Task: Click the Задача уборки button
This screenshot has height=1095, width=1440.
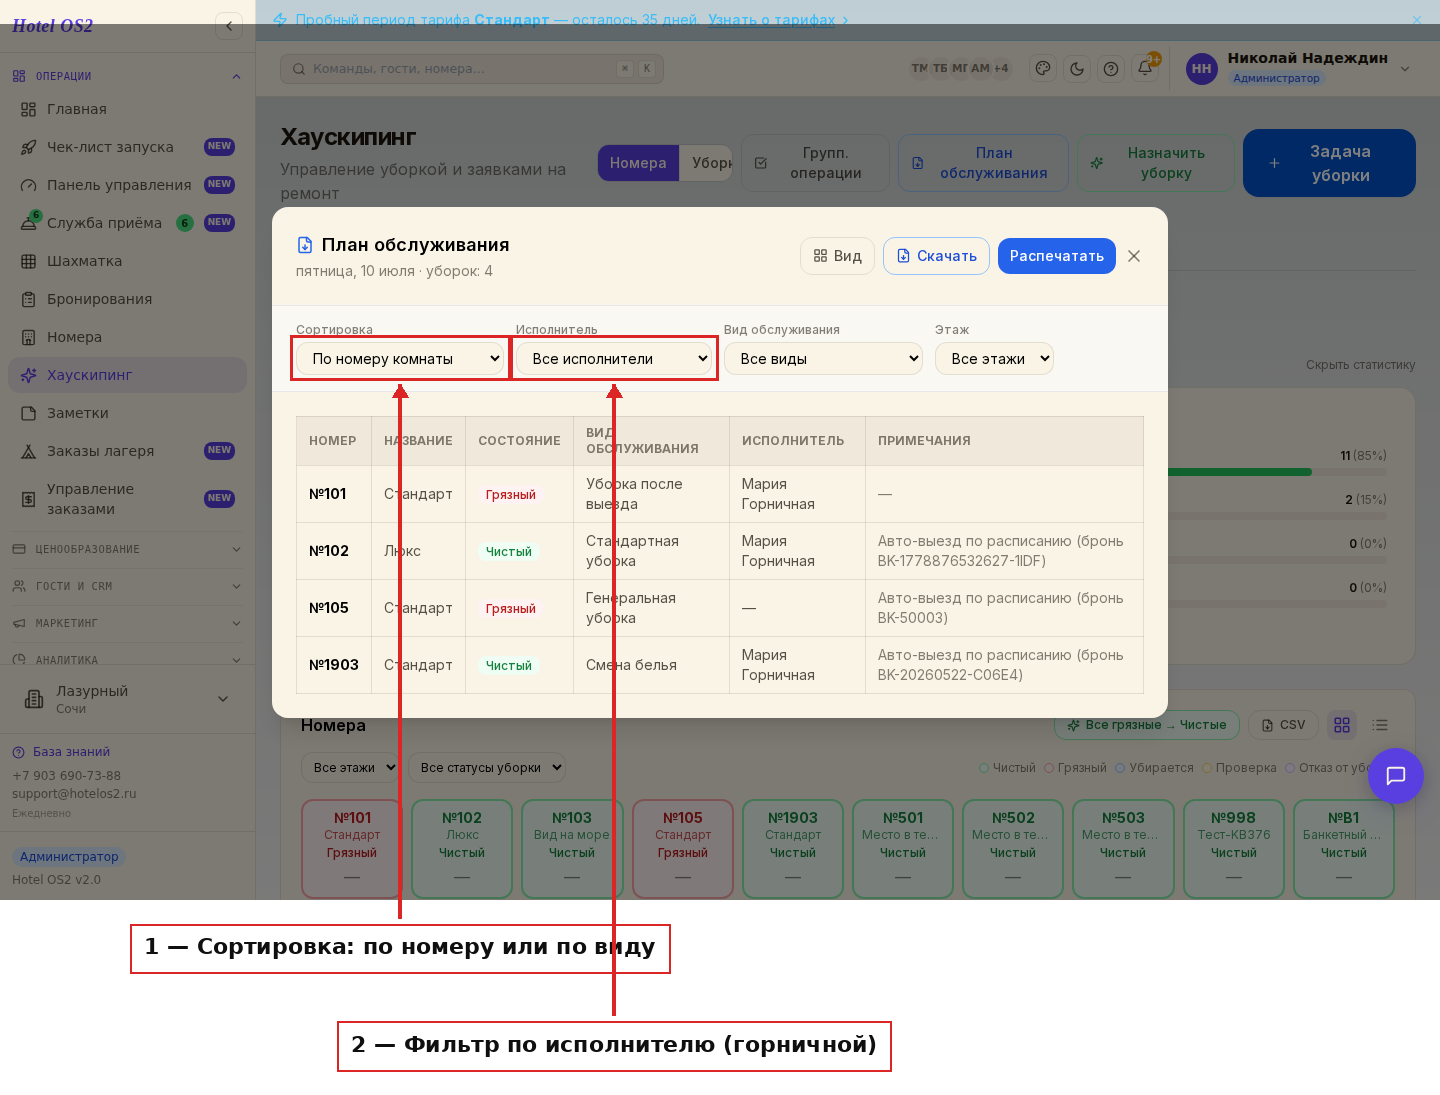Action: 1329,163
